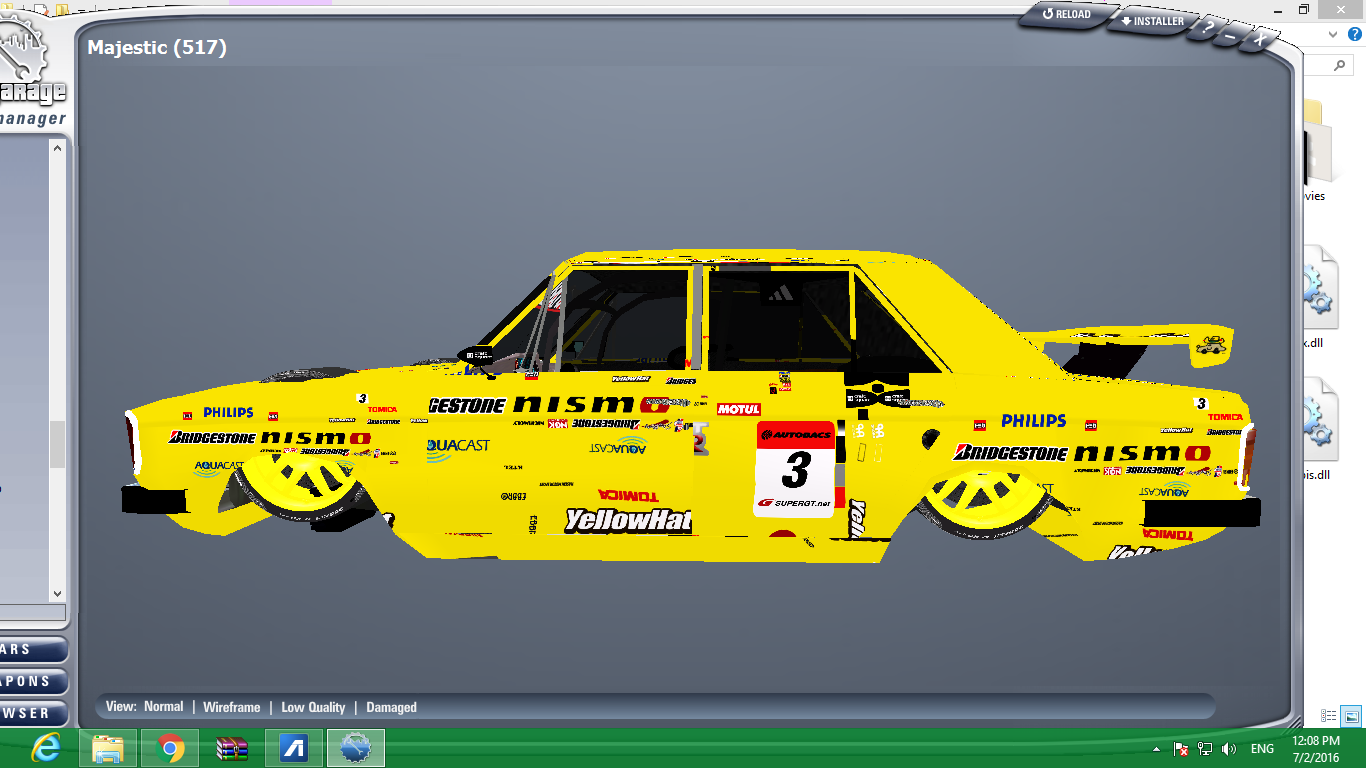Open network status tray icon
The image size is (1366, 768).
tap(1205, 749)
